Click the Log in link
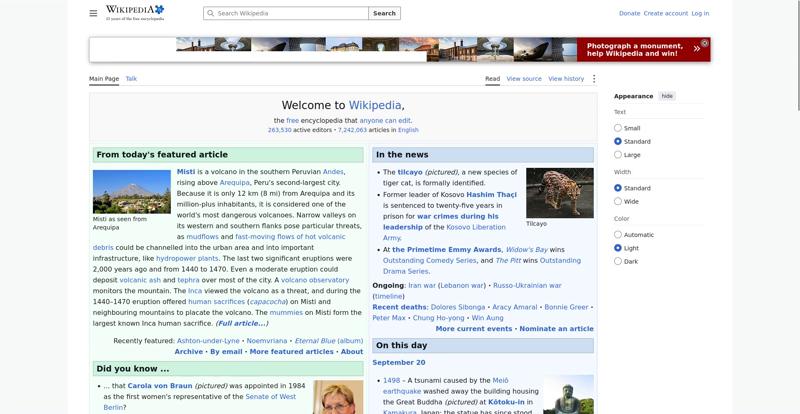Image resolution: width=800 pixels, height=414 pixels. click(700, 13)
